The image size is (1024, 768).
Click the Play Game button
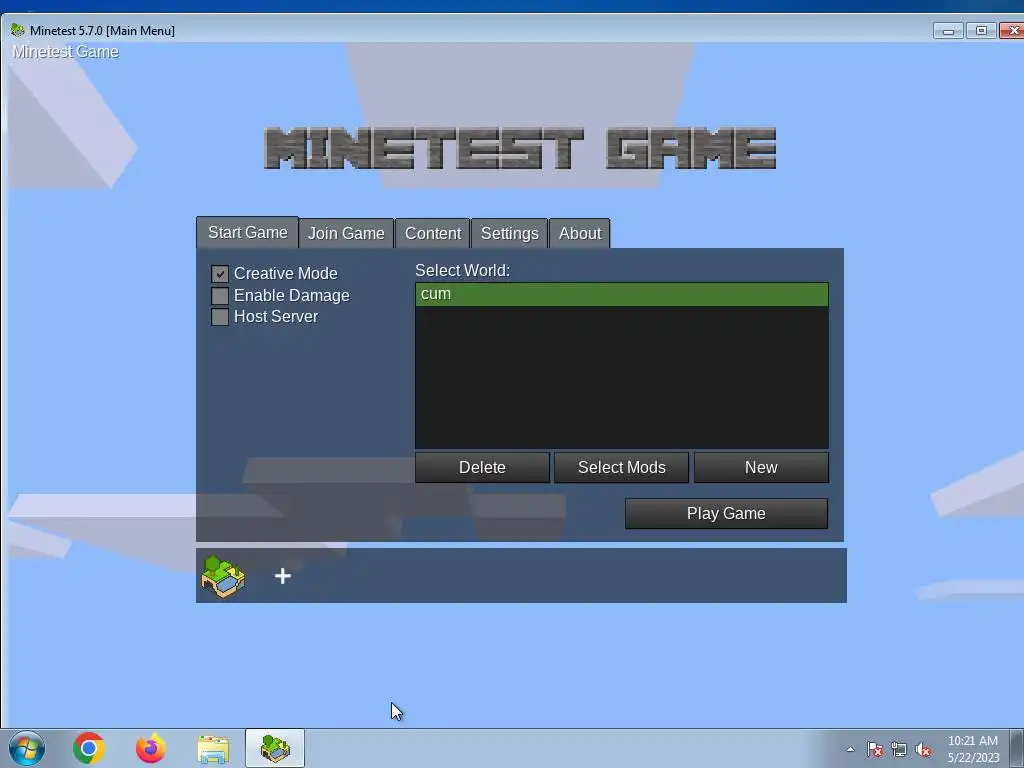[726, 513]
